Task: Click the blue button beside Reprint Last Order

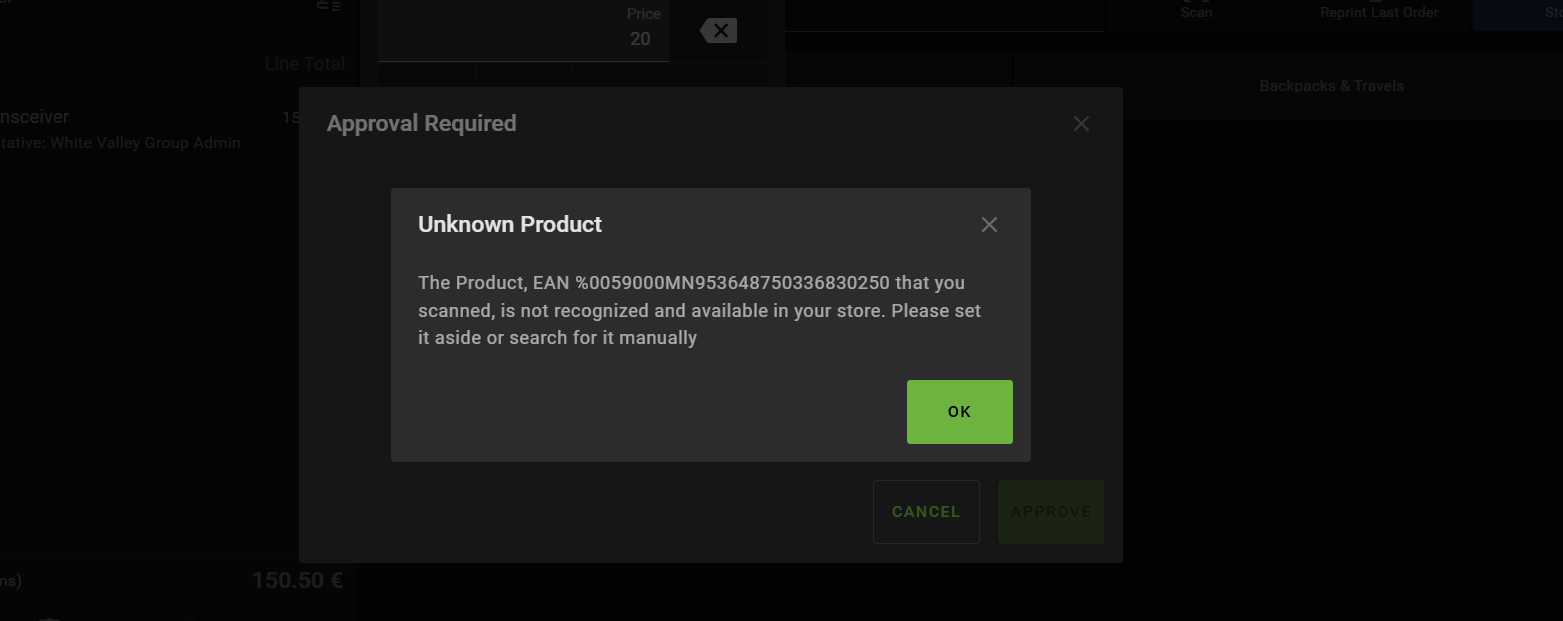Action: click(1518, 12)
